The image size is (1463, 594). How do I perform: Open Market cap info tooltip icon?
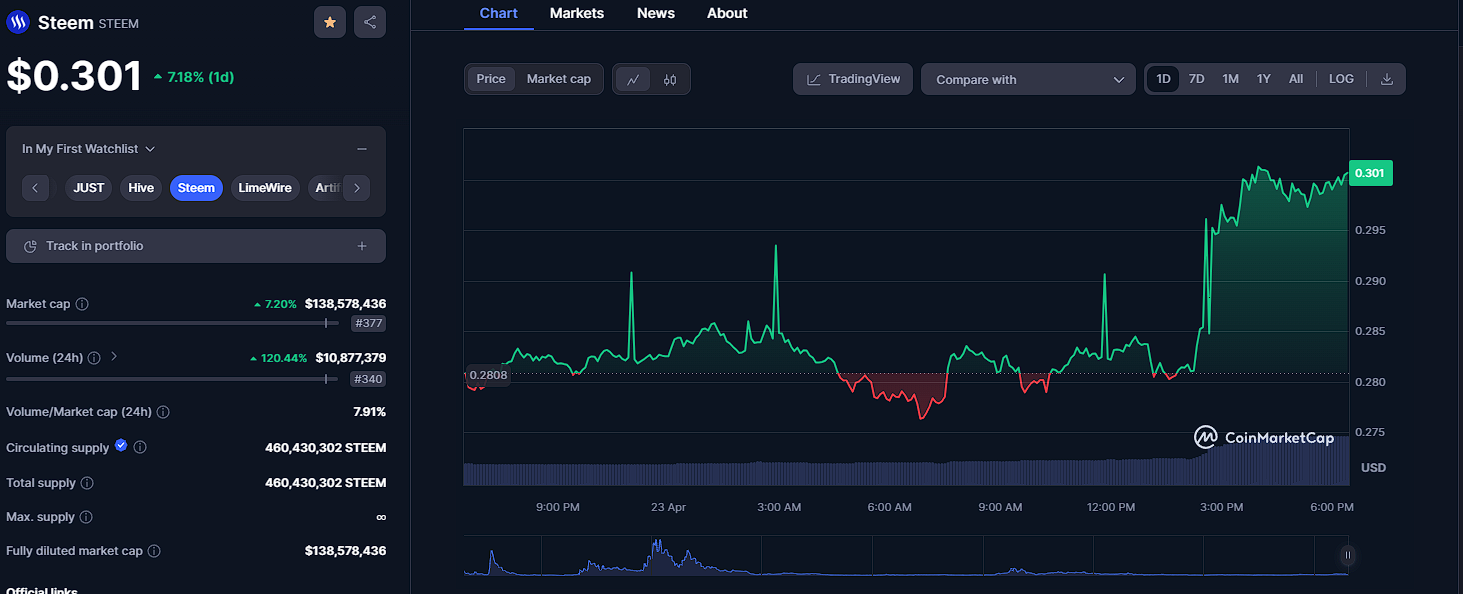(82, 304)
